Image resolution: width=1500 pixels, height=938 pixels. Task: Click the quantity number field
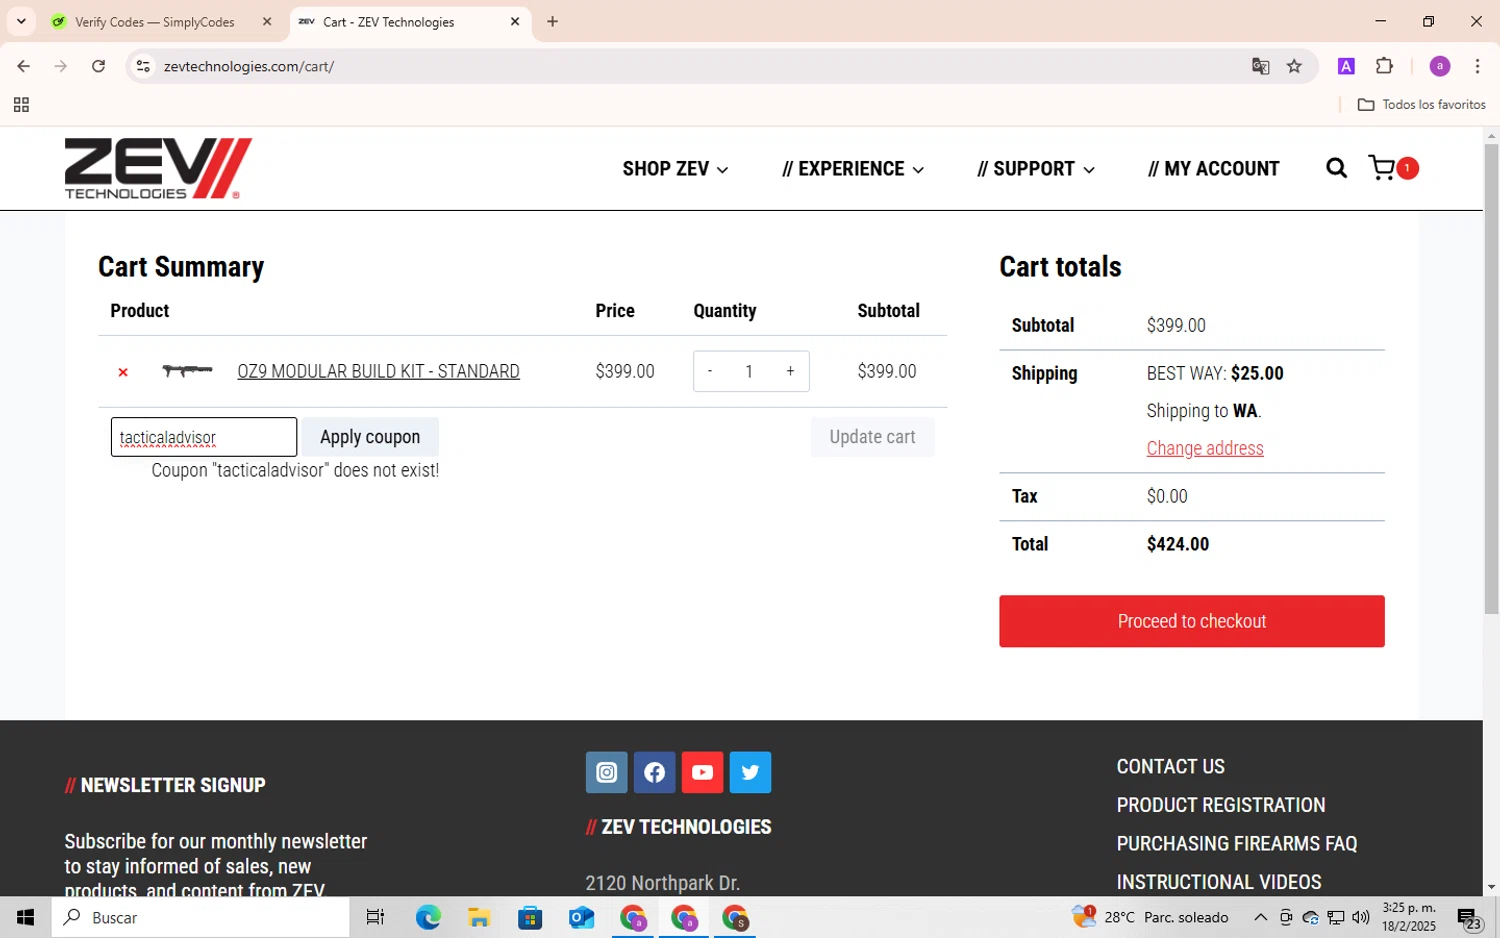749,372
